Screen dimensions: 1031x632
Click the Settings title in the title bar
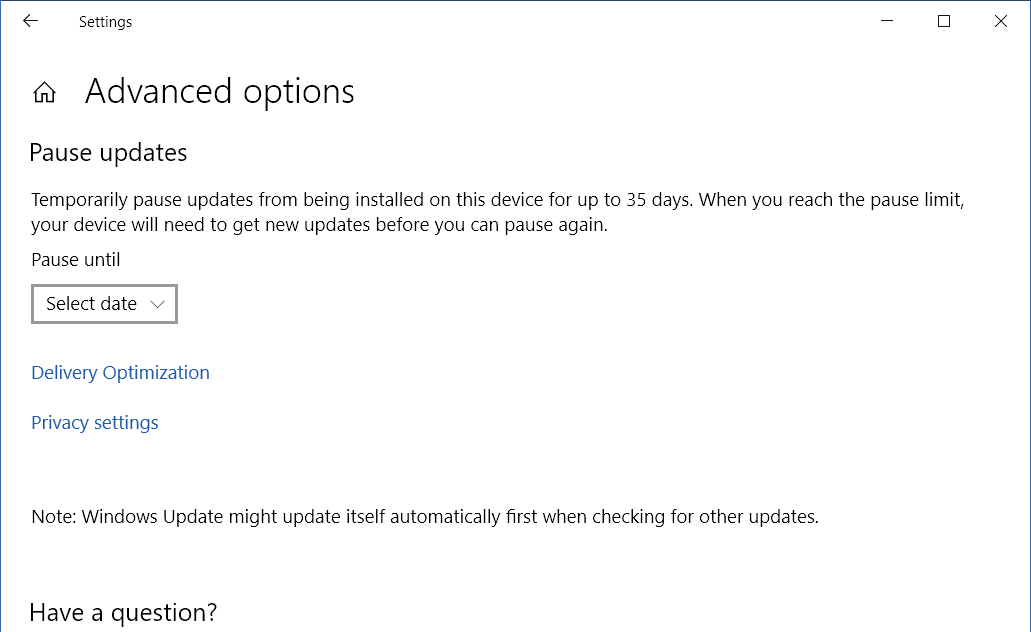click(105, 22)
